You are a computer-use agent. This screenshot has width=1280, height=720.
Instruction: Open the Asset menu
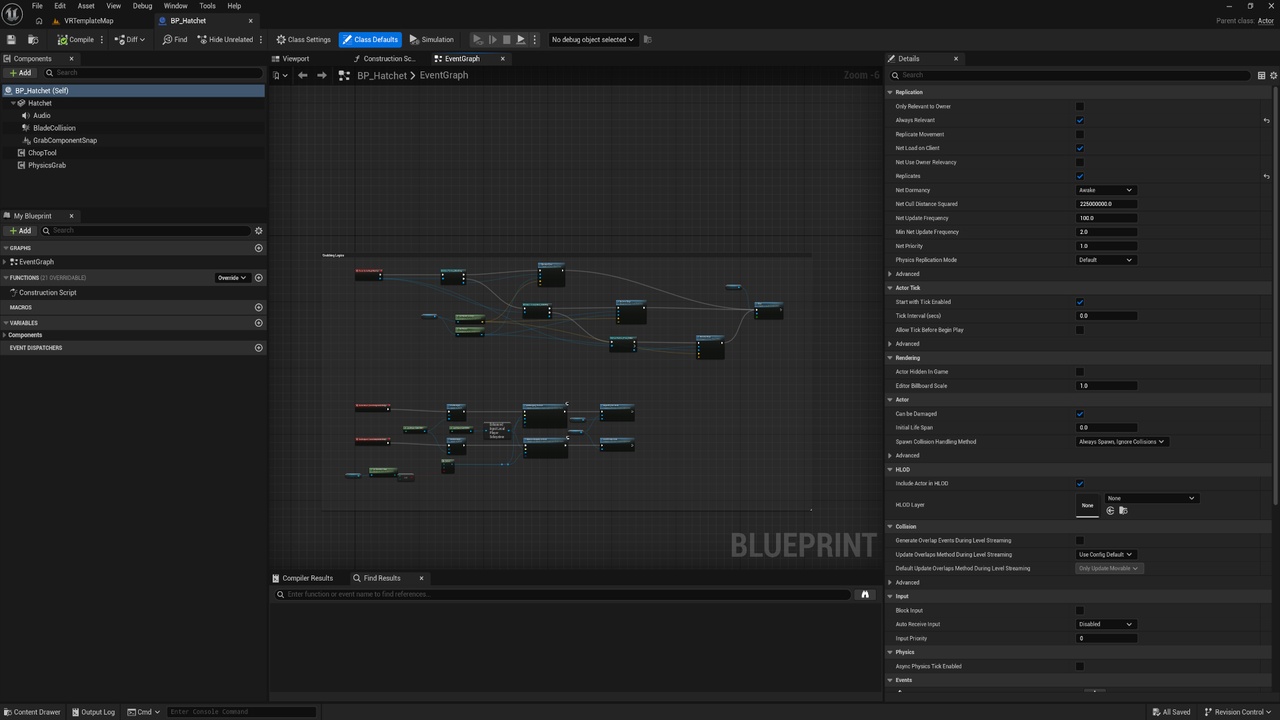pyautogui.click(x=86, y=6)
